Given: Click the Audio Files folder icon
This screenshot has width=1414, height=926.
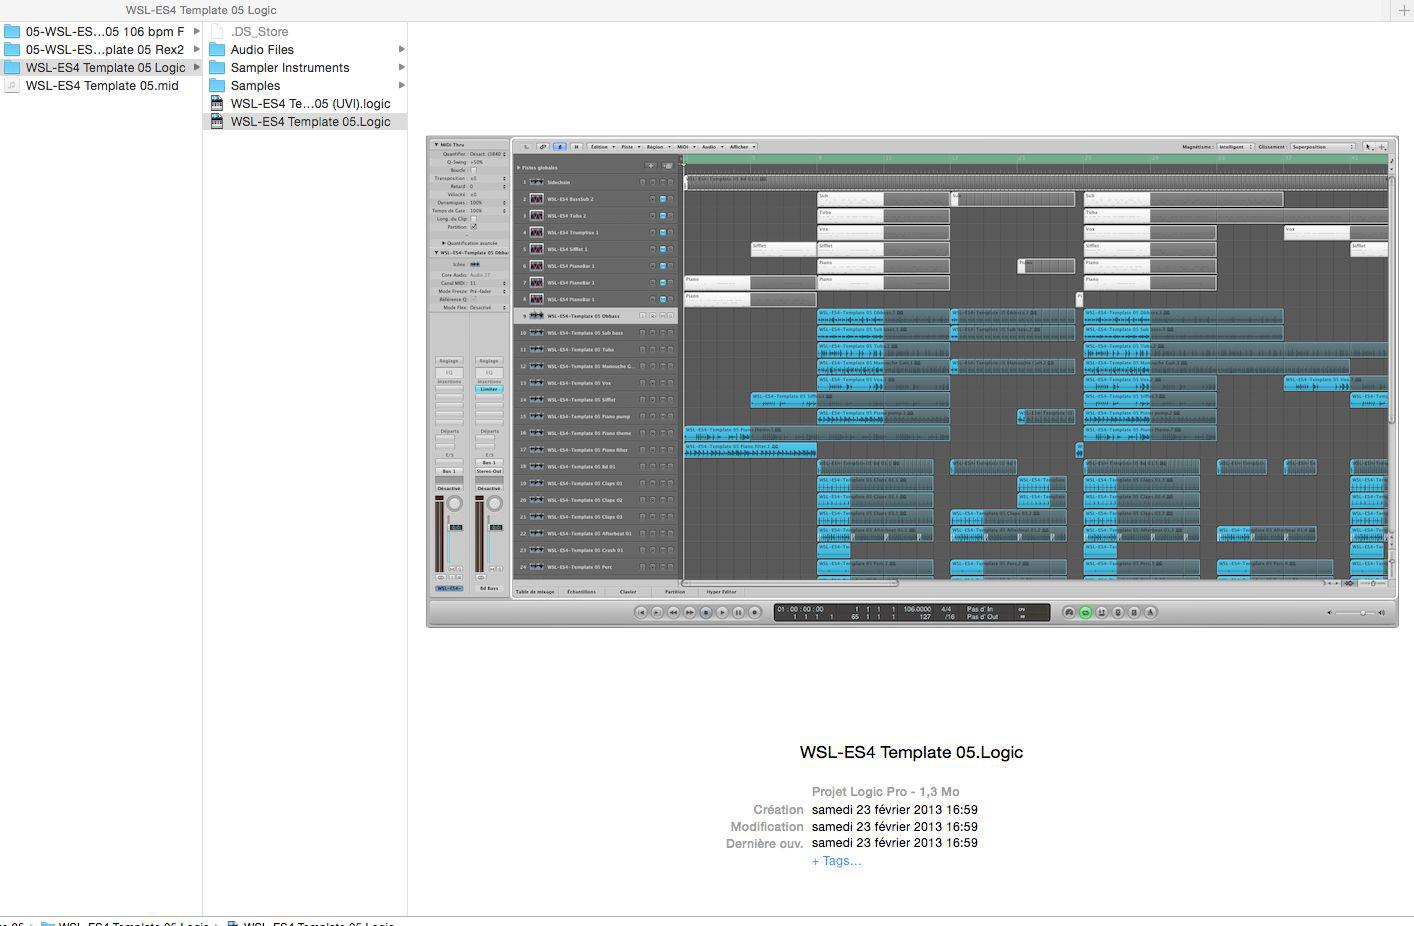Looking at the screenshot, I should [x=217, y=49].
